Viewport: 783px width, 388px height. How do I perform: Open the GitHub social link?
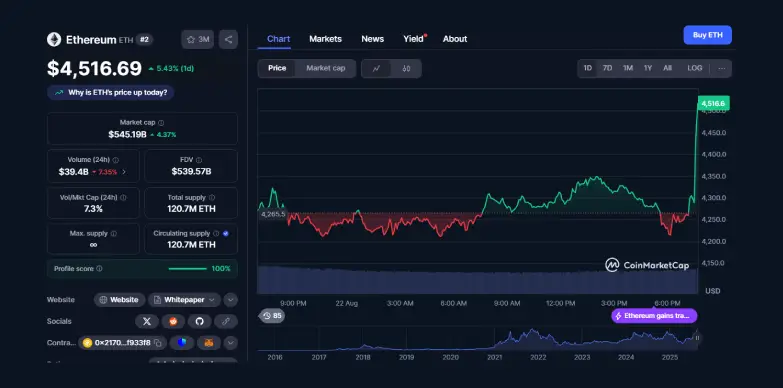click(x=200, y=322)
